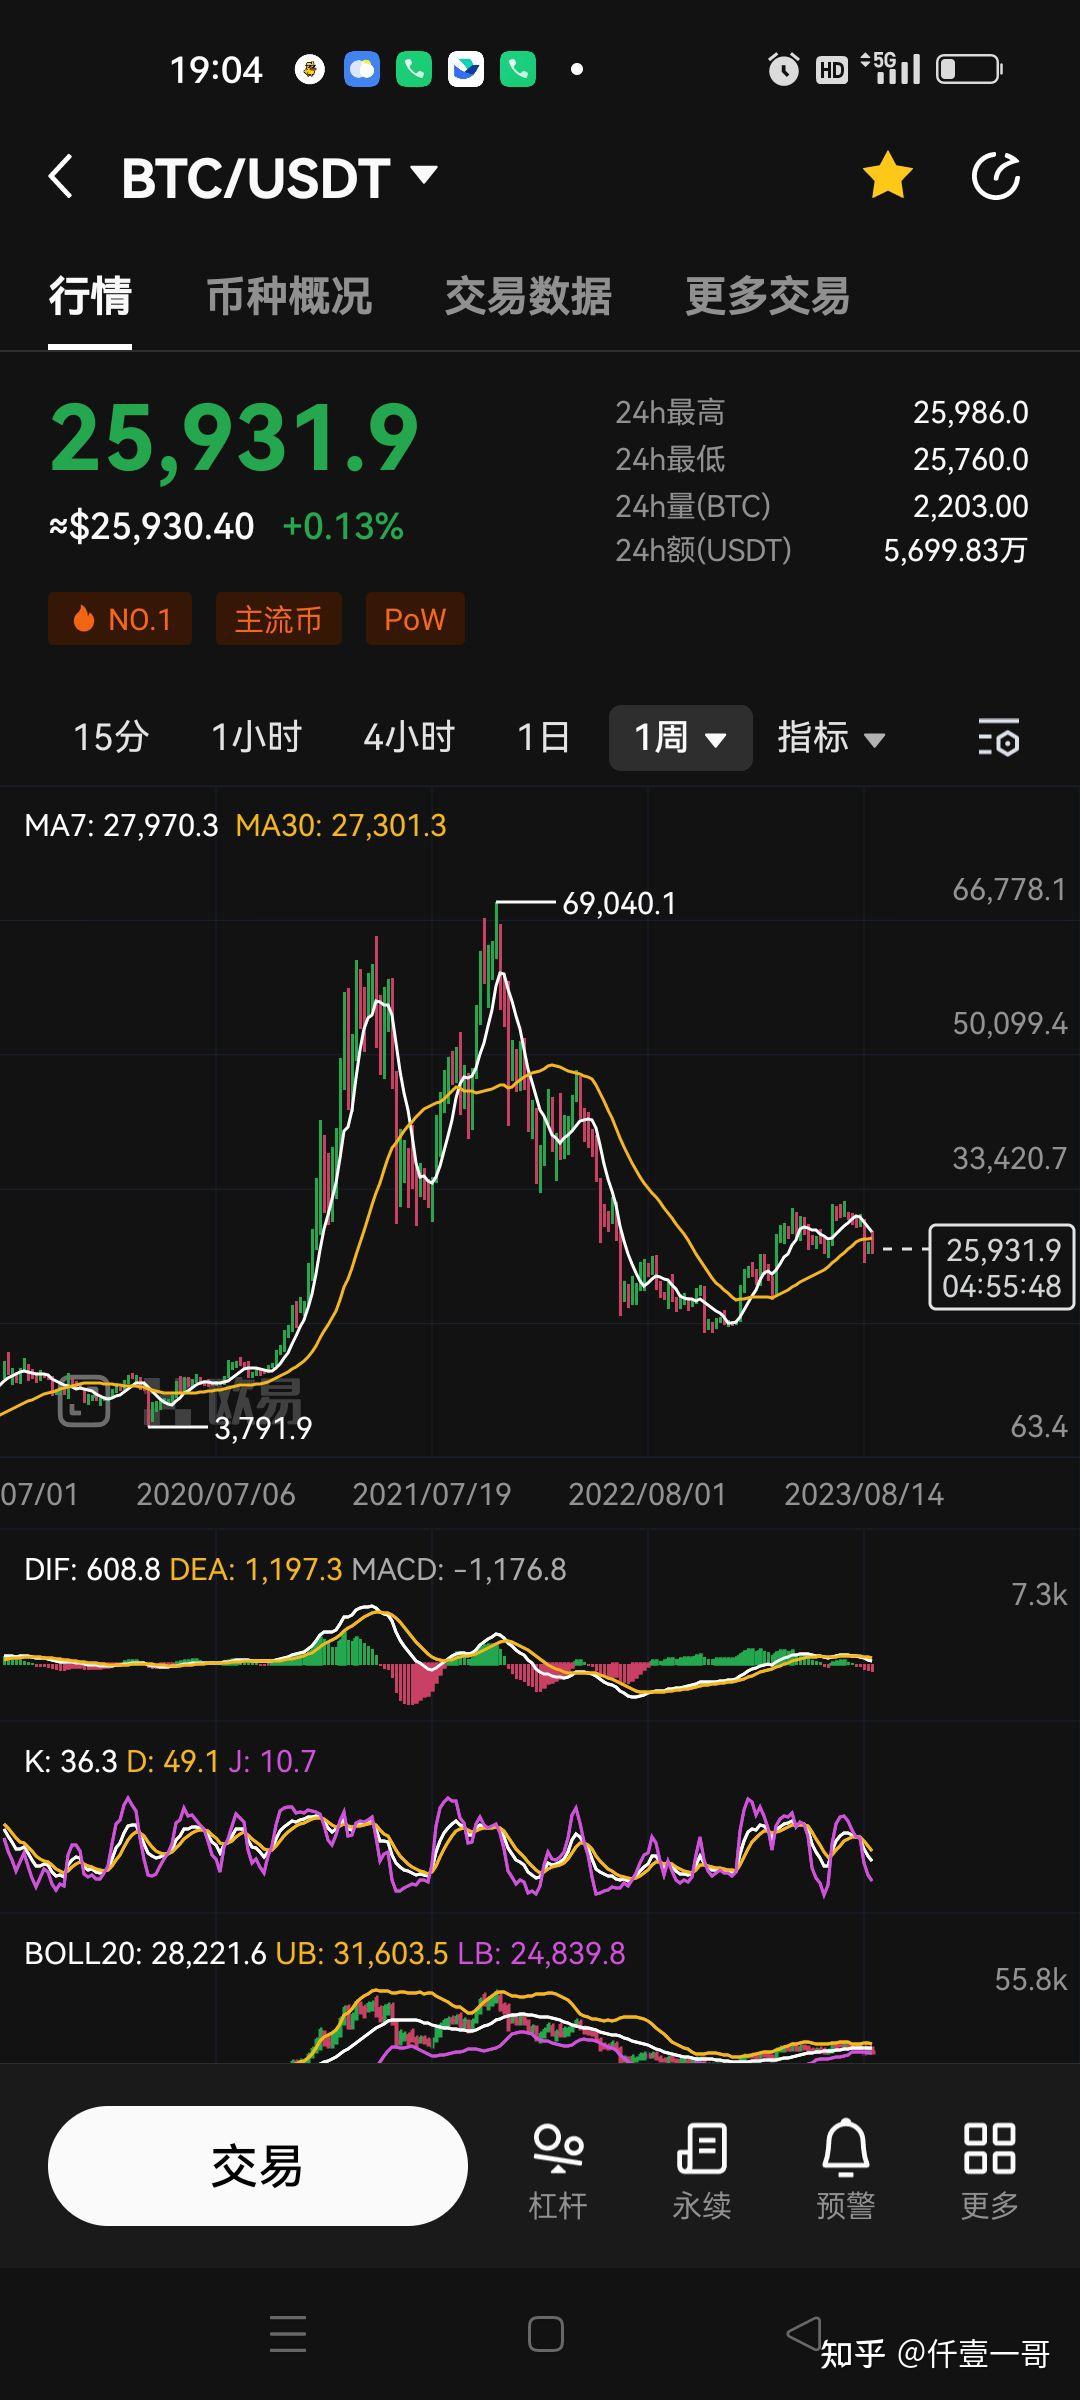Tap the back arrow icon
The height and width of the screenshot is (2400, 1080).
click(x=62, y=177)
